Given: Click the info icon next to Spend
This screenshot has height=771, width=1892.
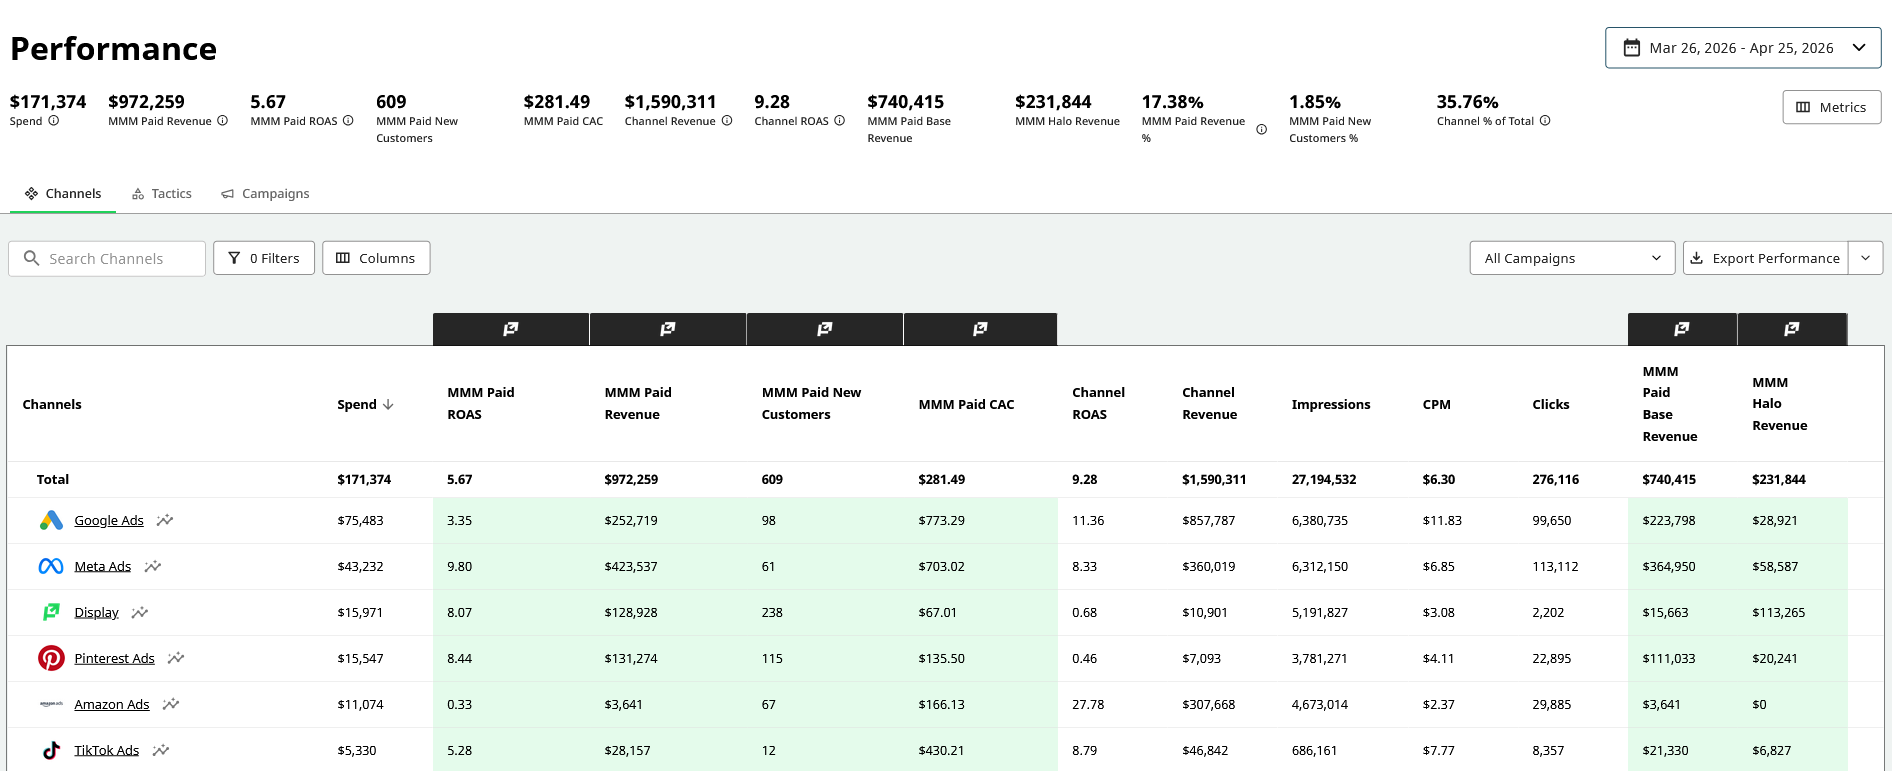Looking at the screenshot, I should click(54, 121).
